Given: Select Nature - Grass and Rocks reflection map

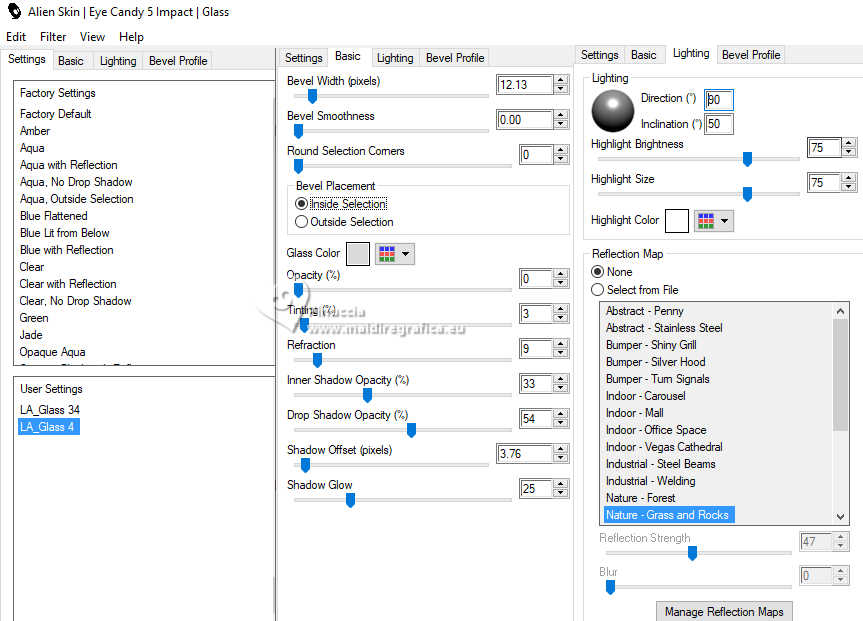Looking at the screenshot, I should pos(669,515).
